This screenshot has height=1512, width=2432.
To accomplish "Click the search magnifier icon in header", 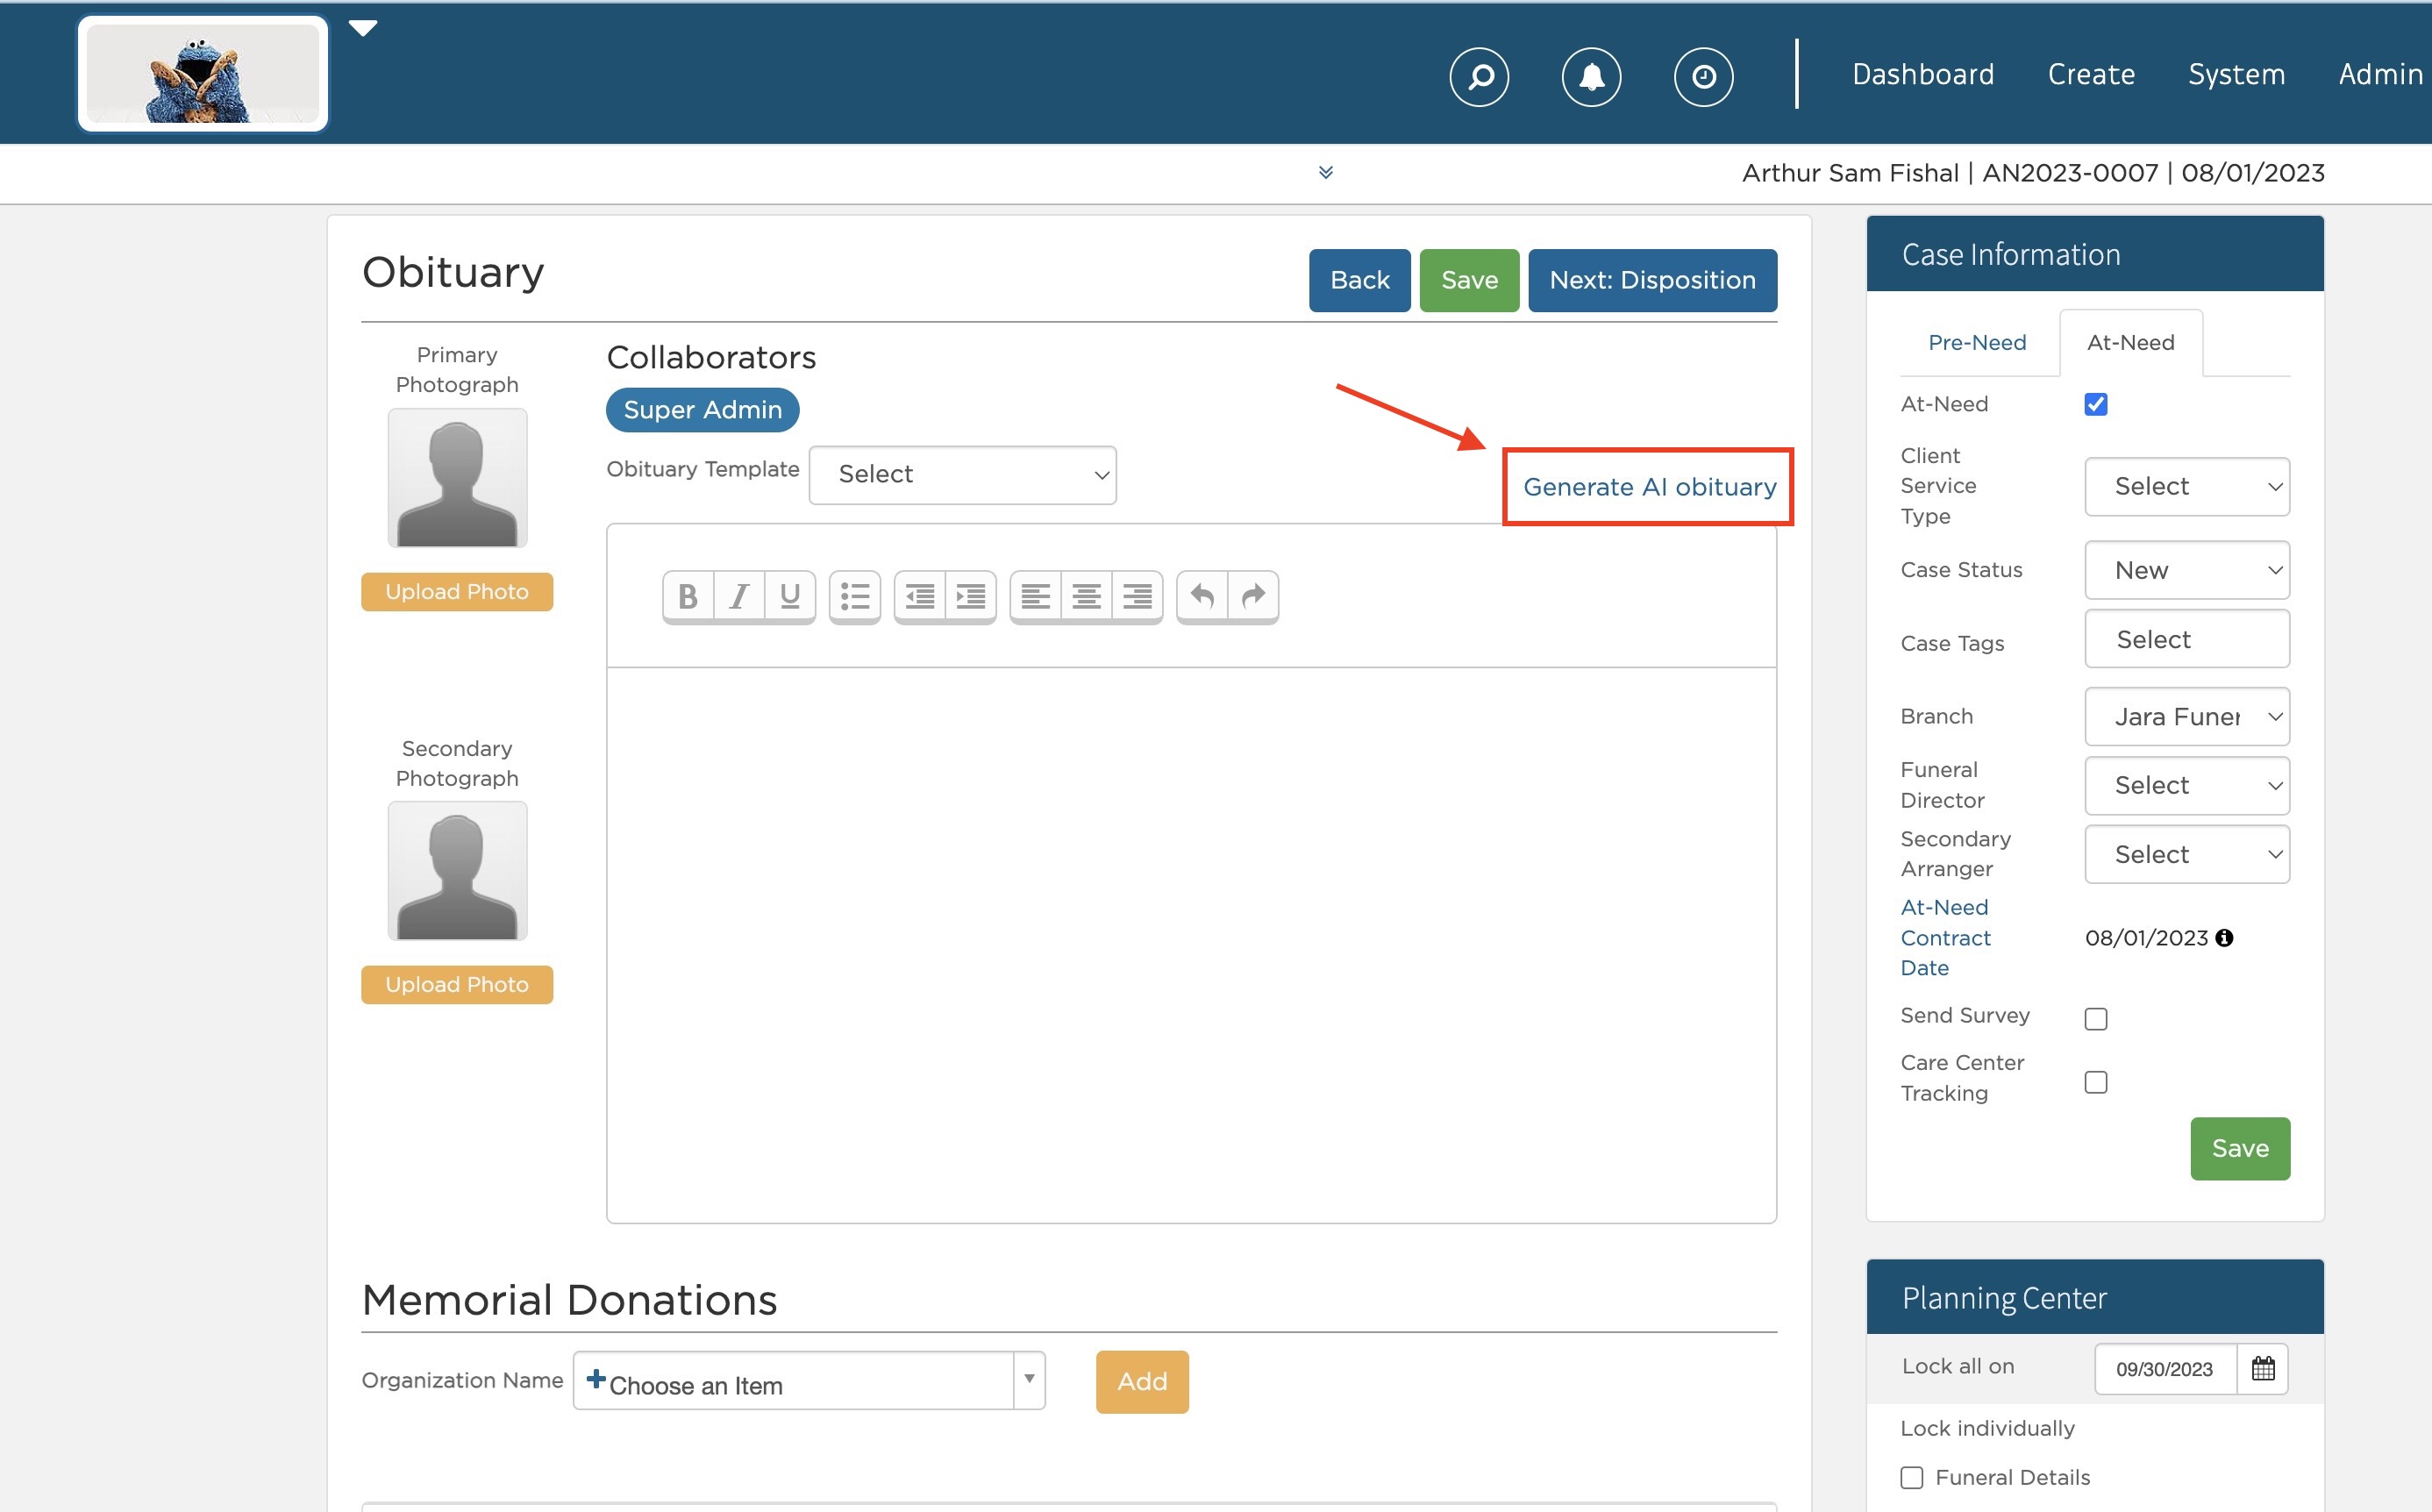I will point(1479,76).
